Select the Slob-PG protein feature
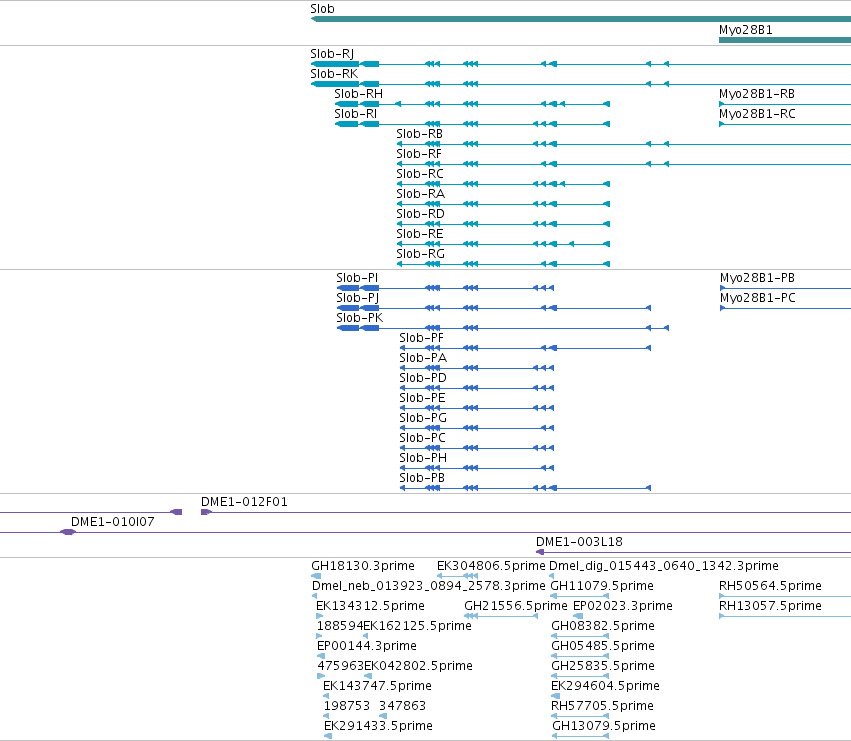The image size is (851, 741). (x=477, y=428)
